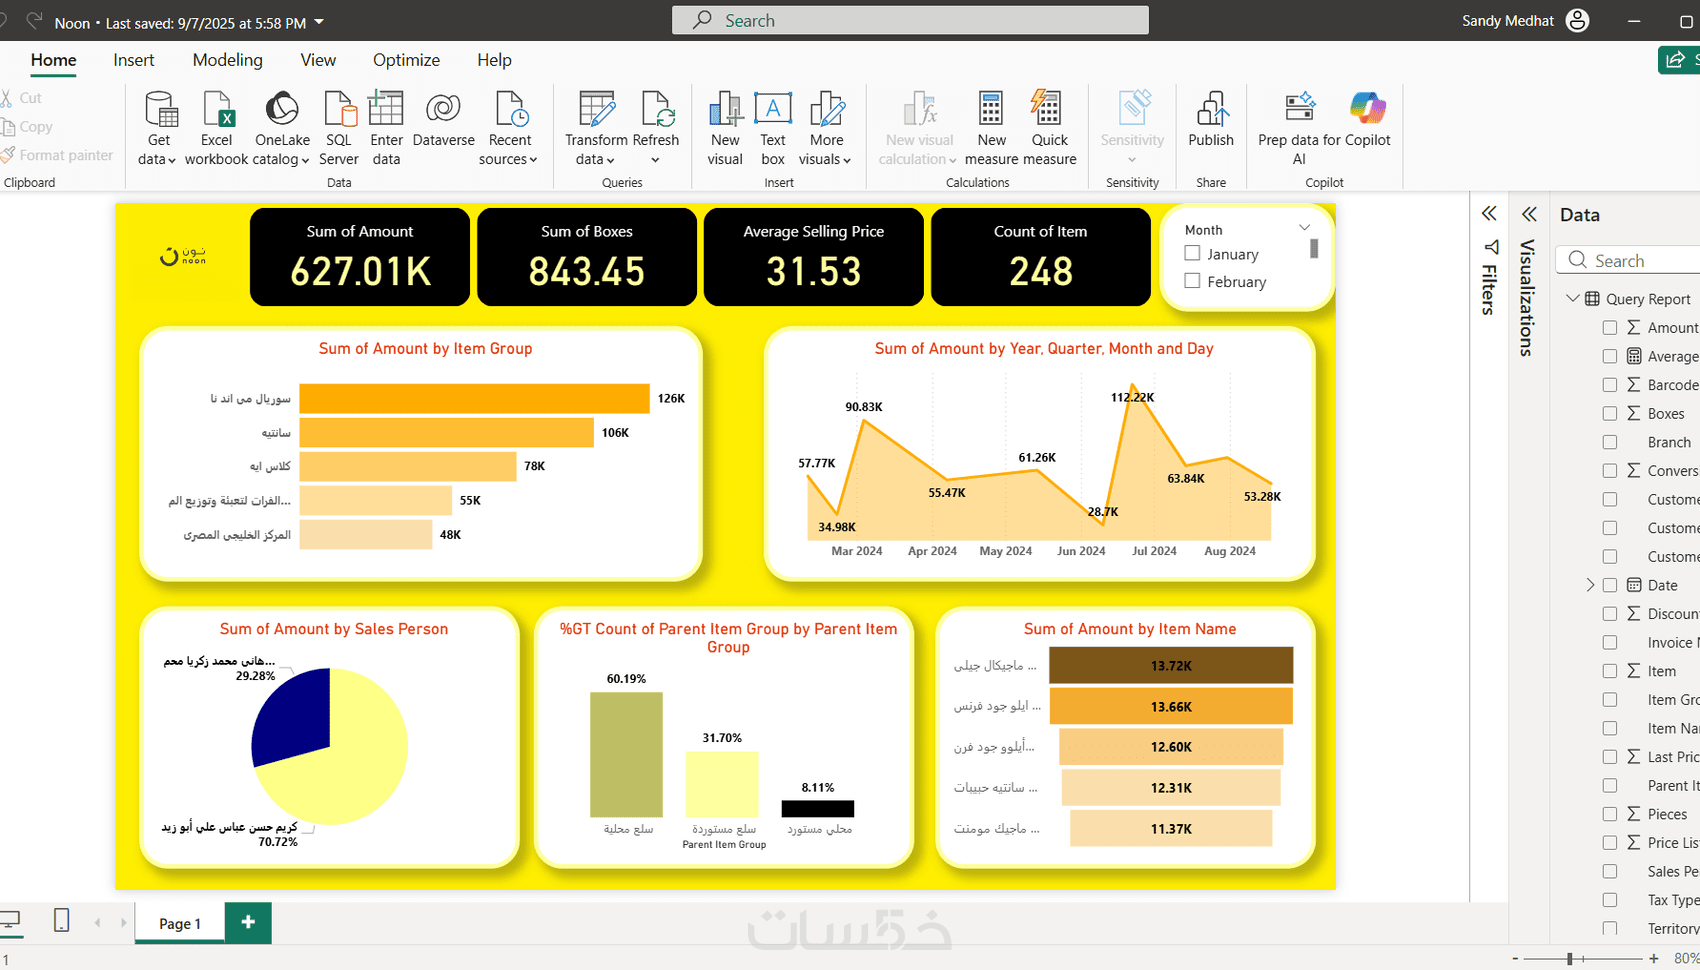Open the Copilot pane

1368,120
